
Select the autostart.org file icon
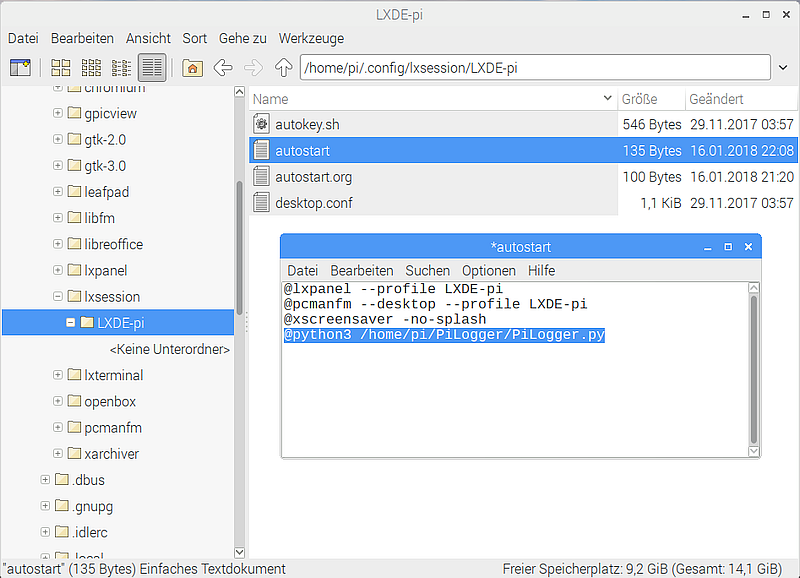click(x=262, y=177)
